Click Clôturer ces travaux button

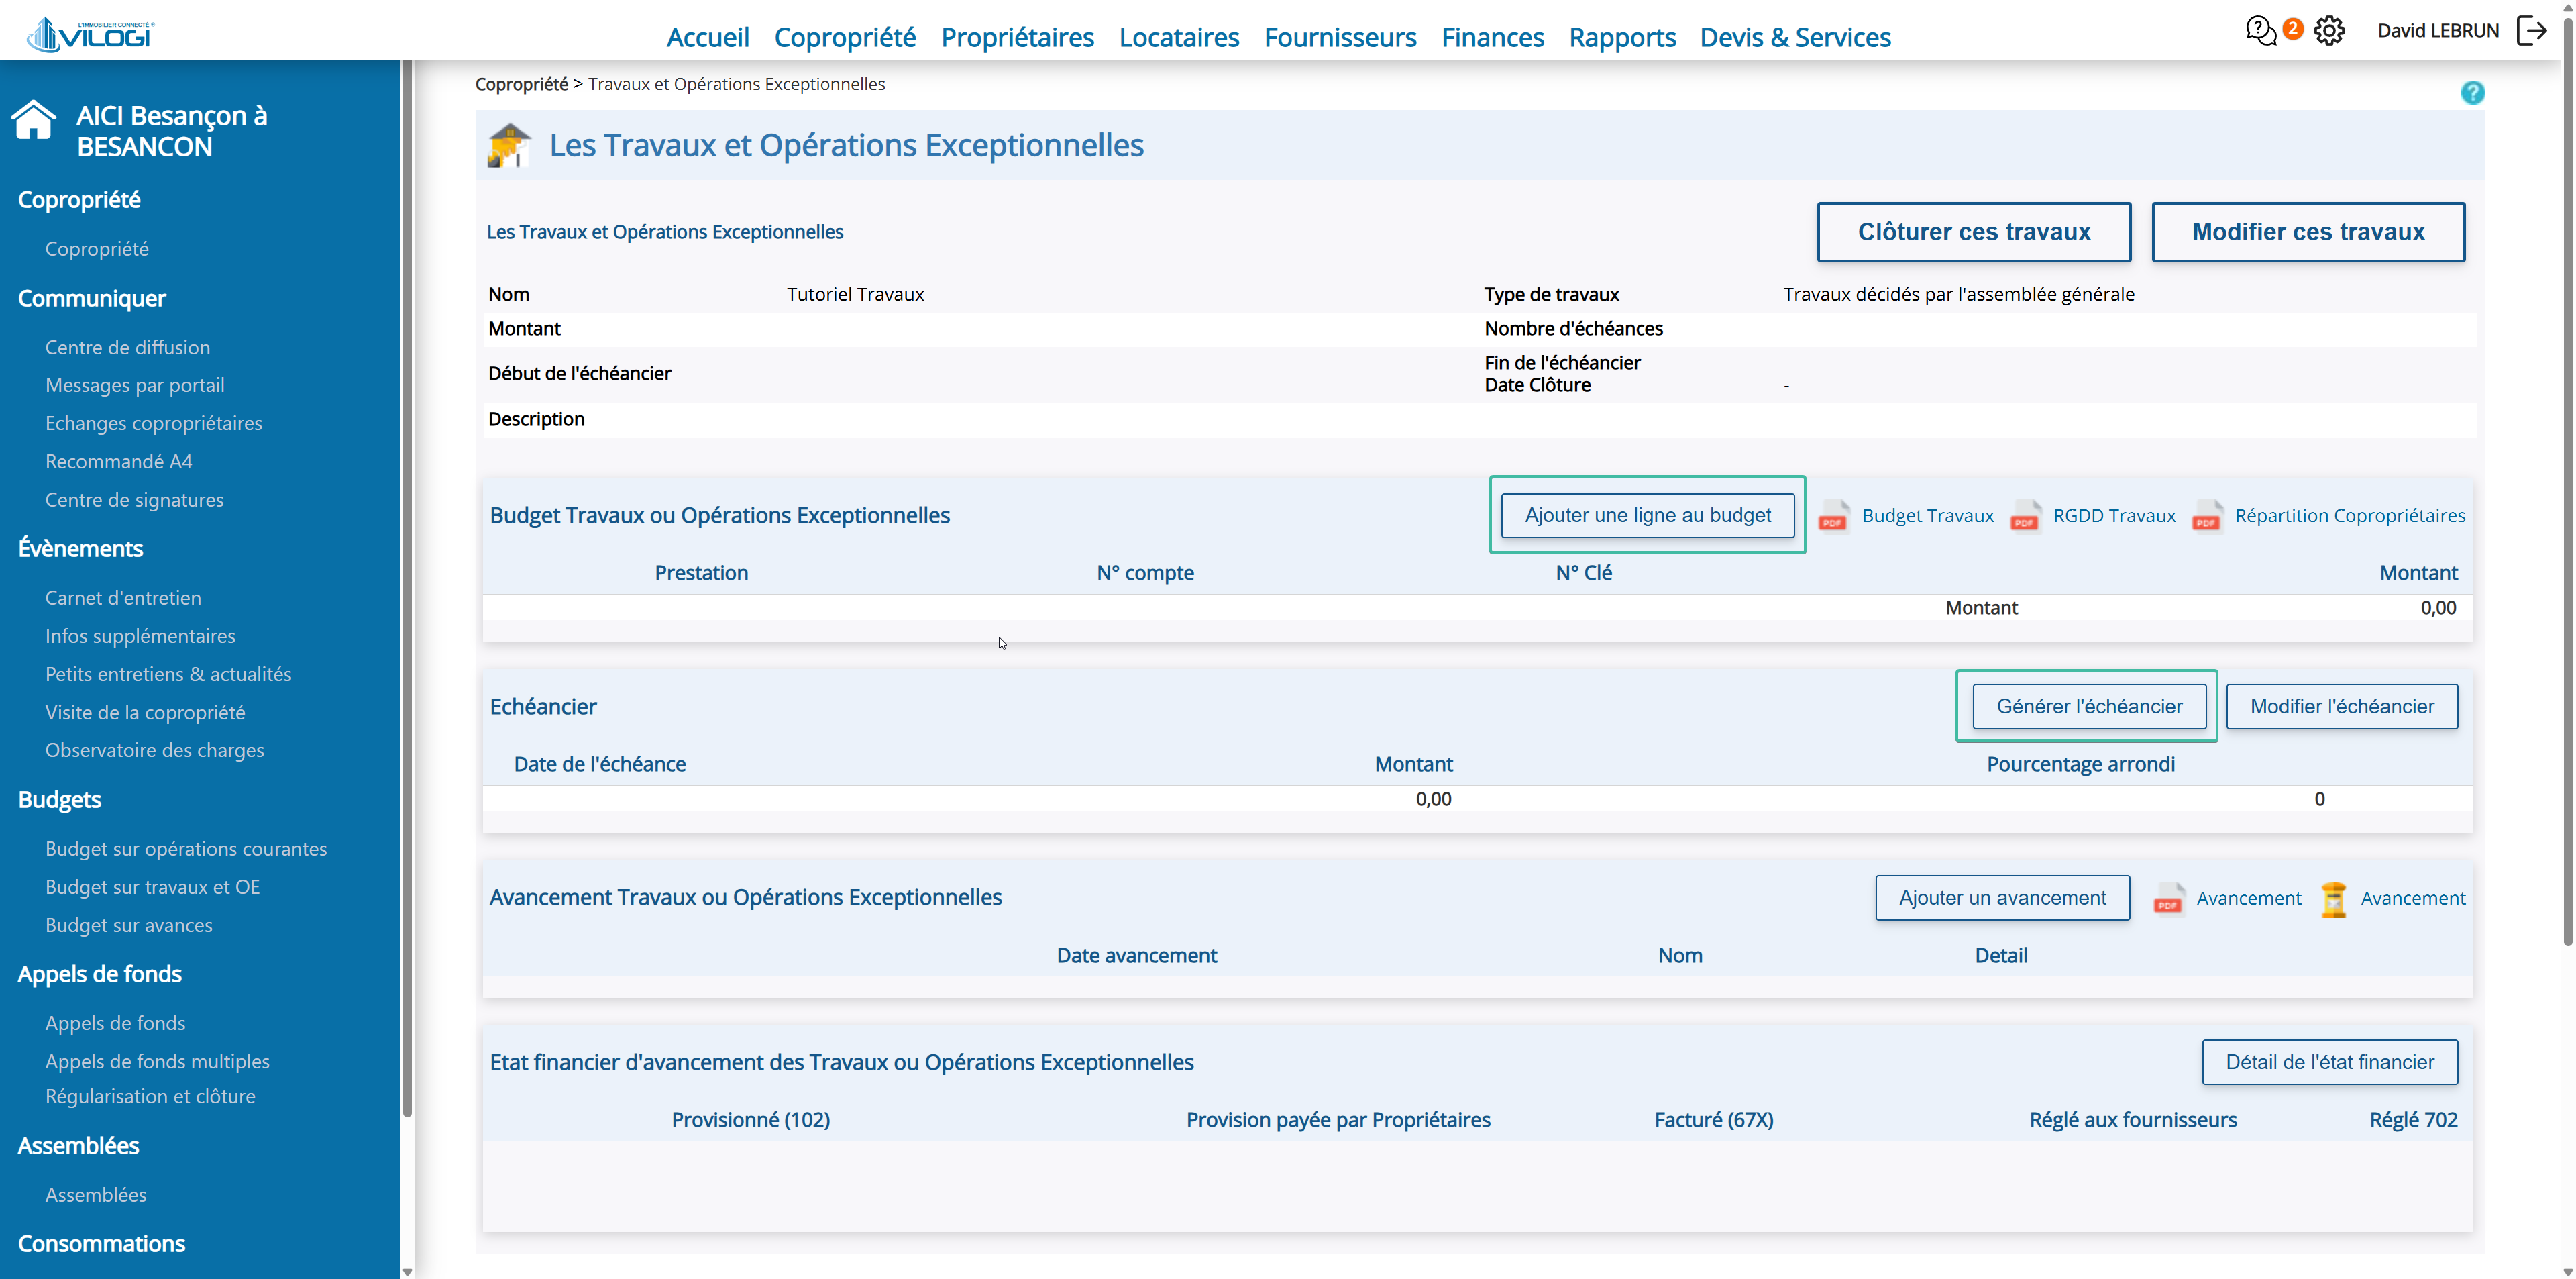click(1973, 232)
